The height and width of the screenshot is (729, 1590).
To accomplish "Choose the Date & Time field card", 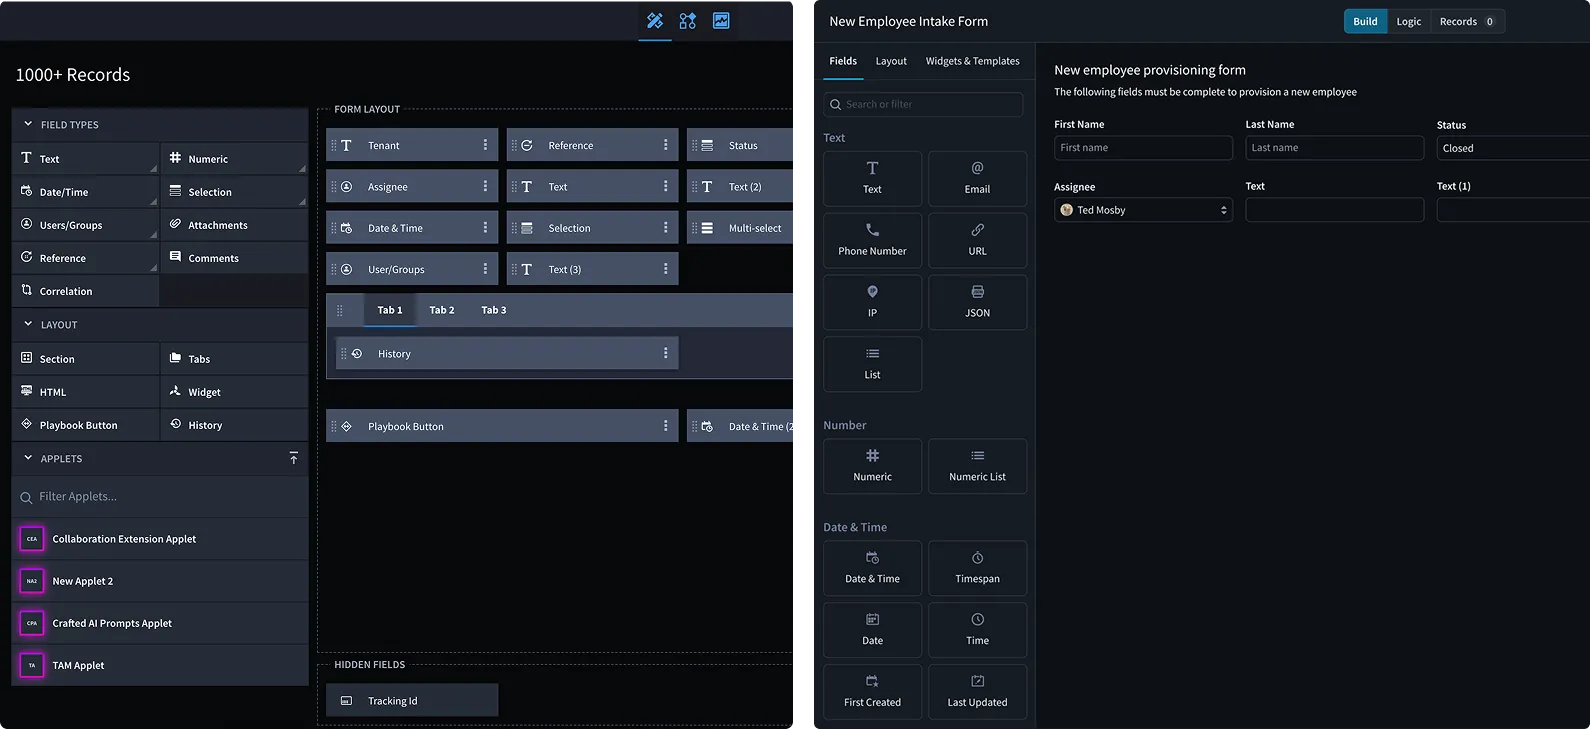I will pos(872,568).
